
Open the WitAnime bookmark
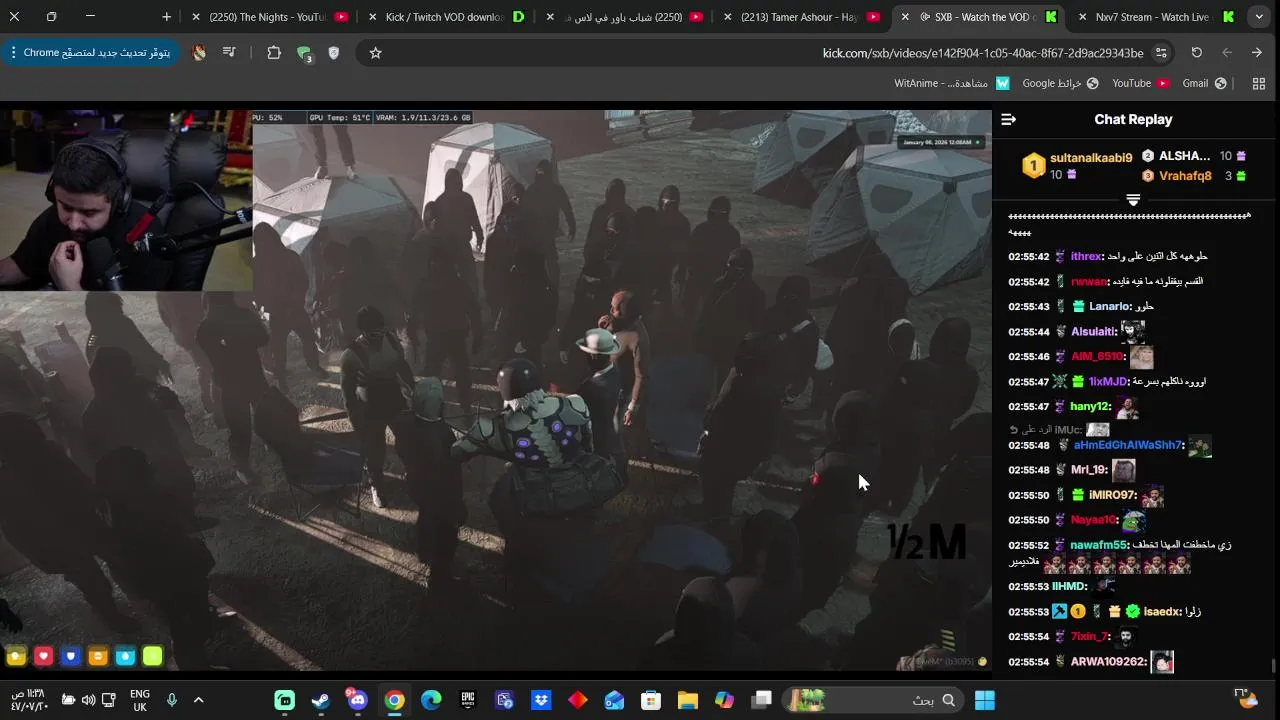click(952, 84)
